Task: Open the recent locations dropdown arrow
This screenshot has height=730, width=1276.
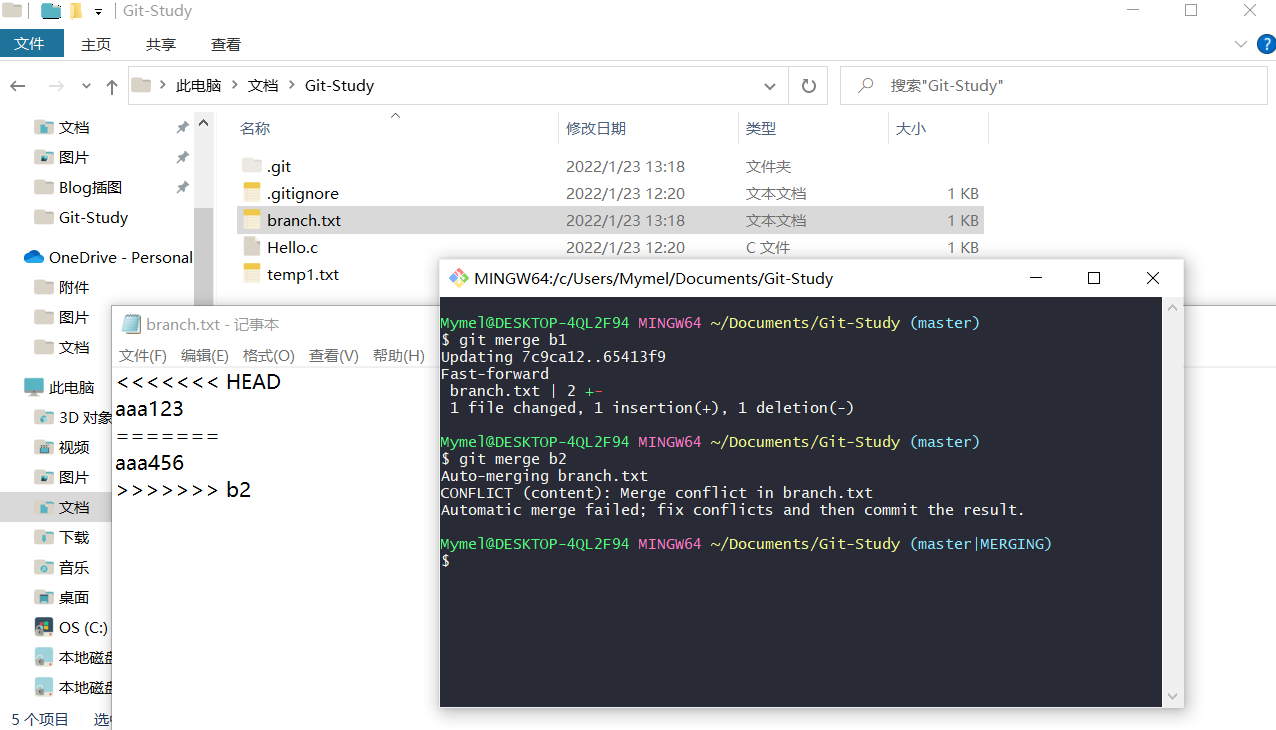Action: pyautogui.click(x=87, y=86)
